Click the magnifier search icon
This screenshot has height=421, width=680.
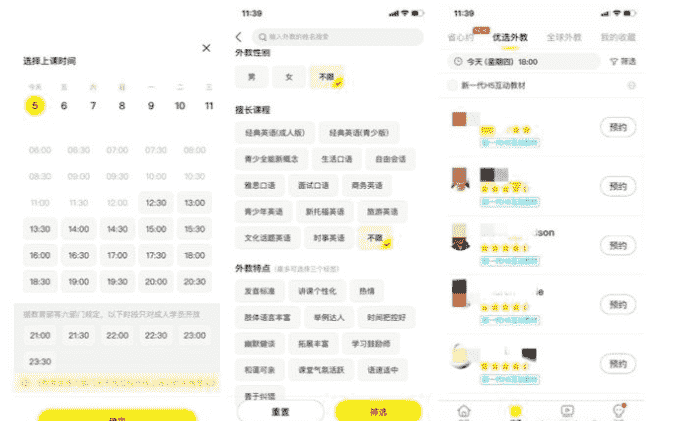262,37
